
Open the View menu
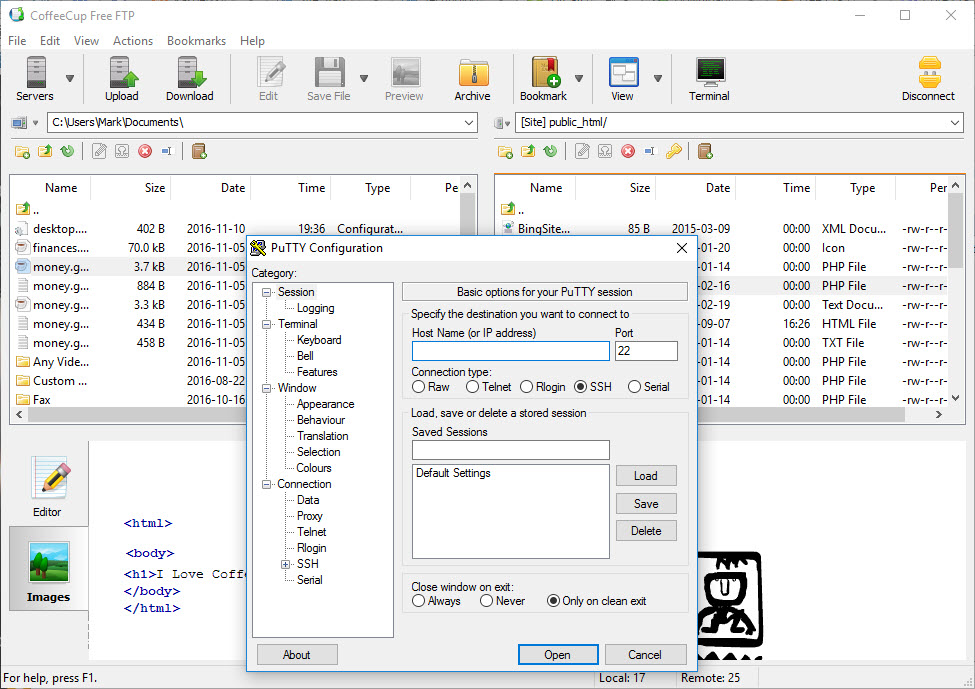pos(86,40)
